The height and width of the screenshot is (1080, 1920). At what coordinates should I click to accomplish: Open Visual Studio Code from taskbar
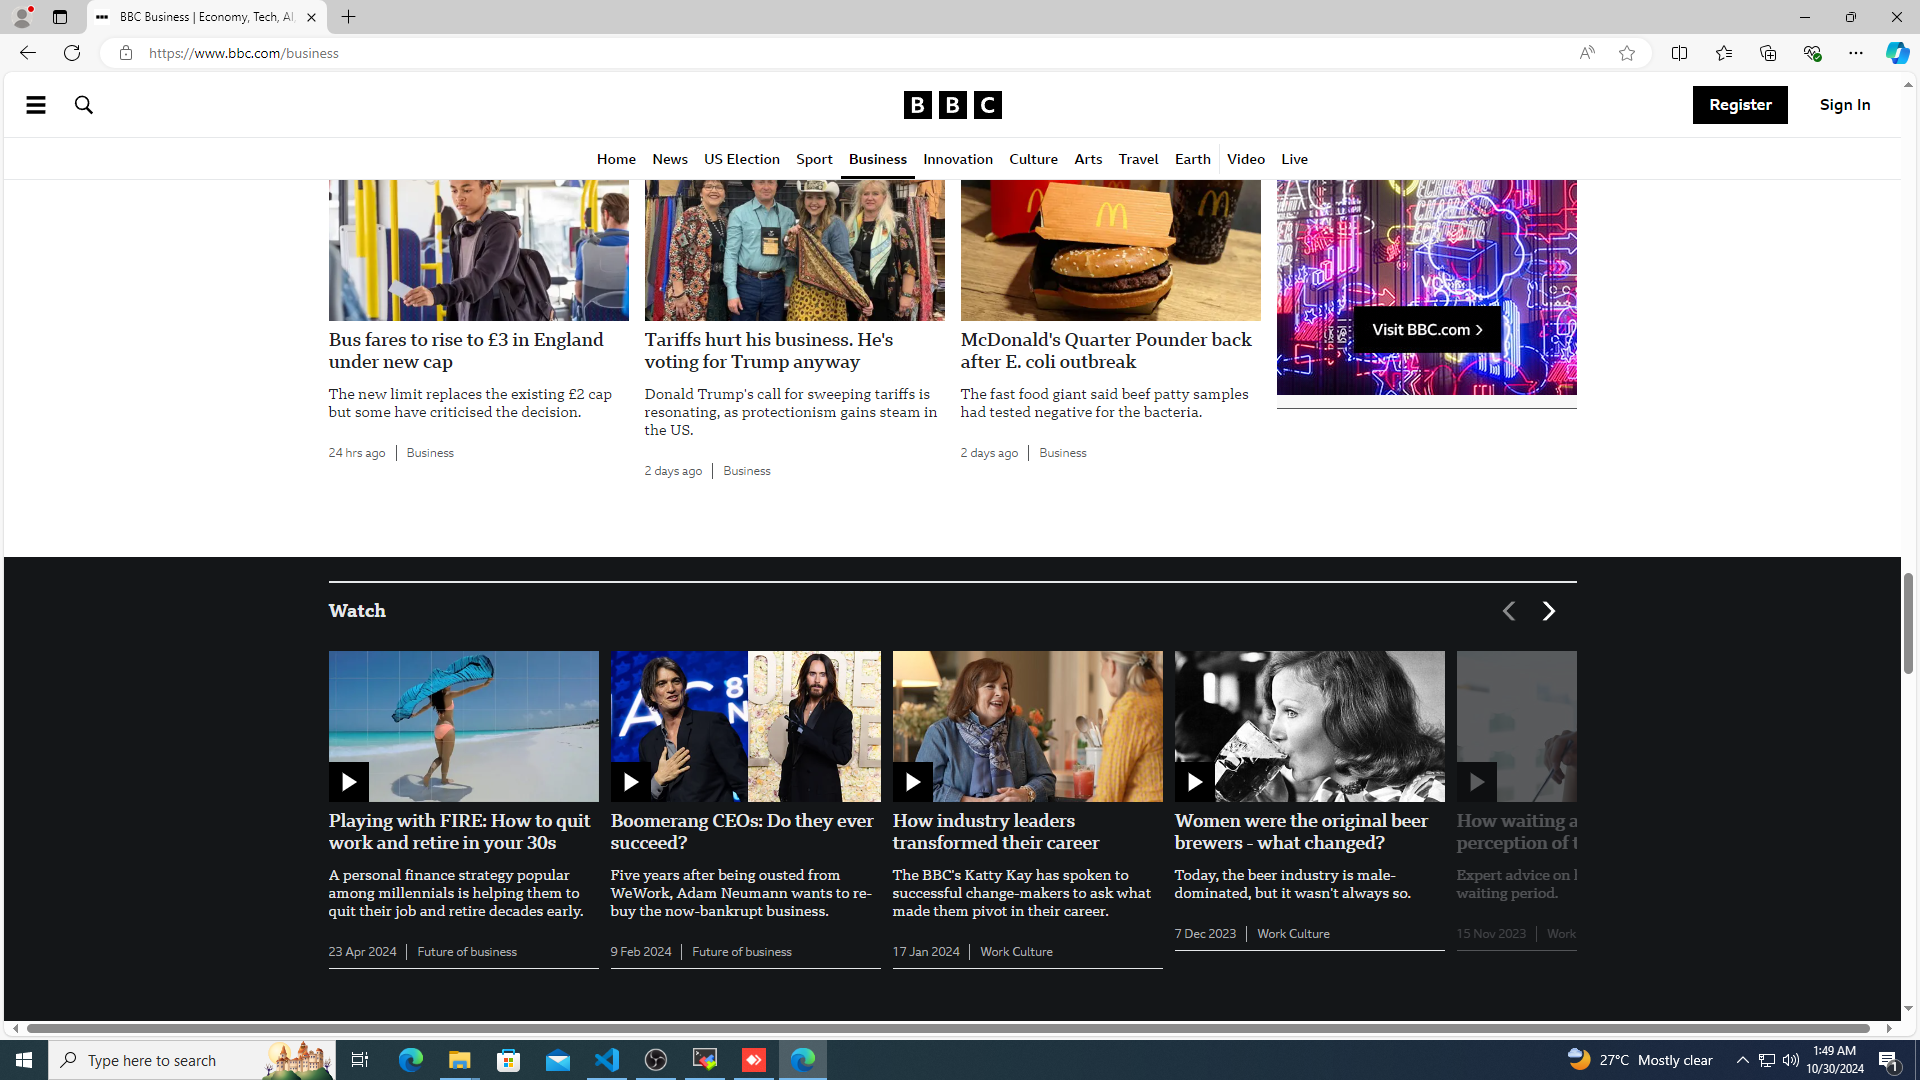coord(607,1059)
